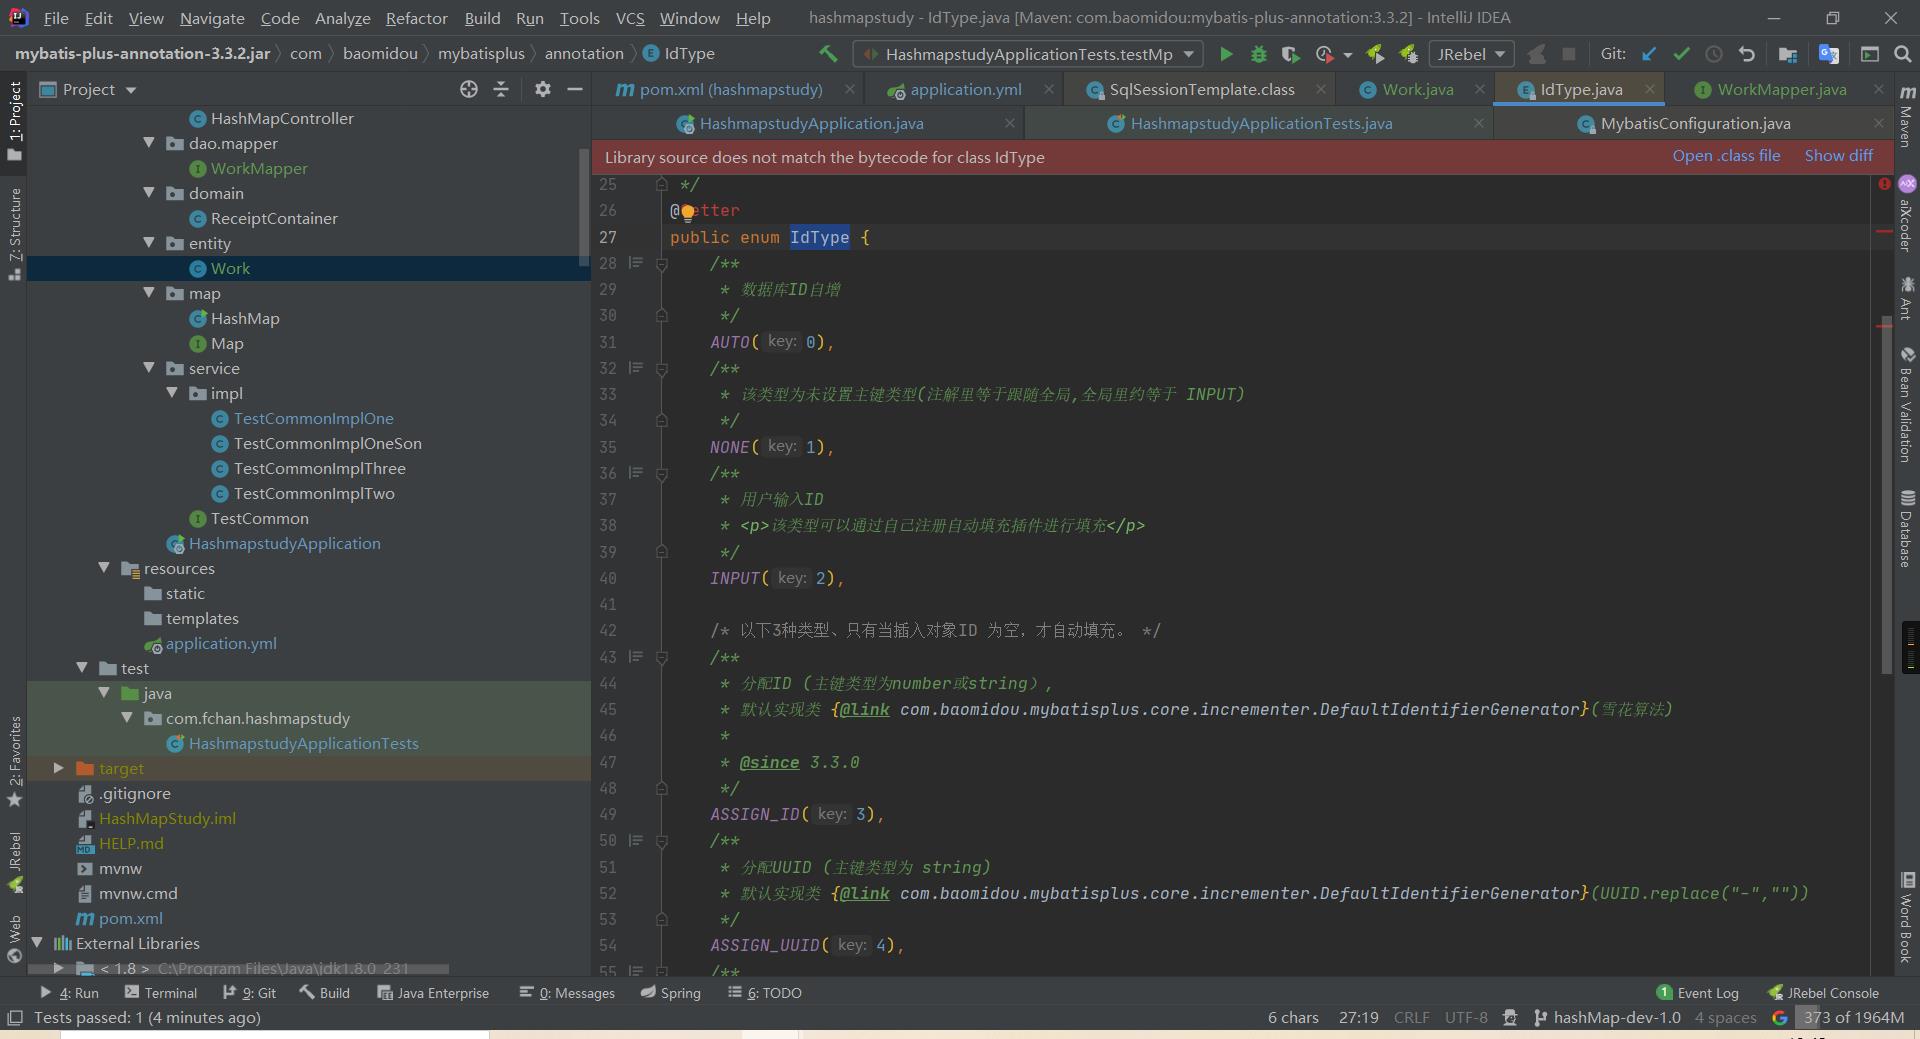
Task: Click the hashMap-dev-1.0 git branch widget
Action: coord(1607,1018)
